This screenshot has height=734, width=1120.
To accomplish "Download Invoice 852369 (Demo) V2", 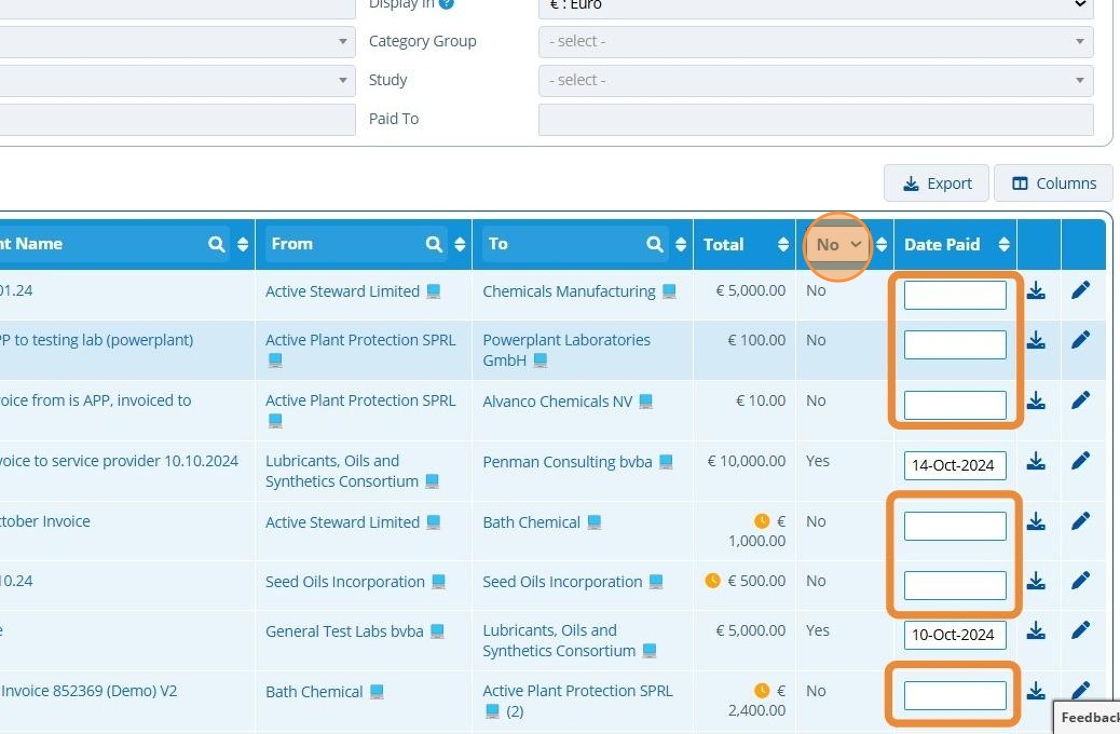I will pos(1036,690).
